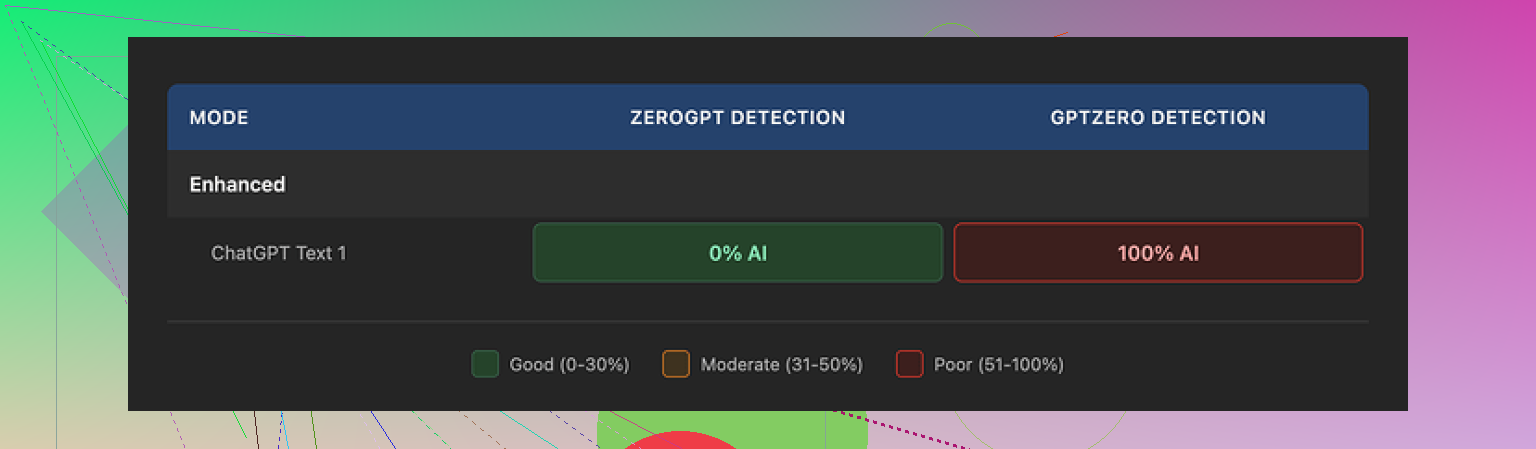The image size is (1536, 449).
Task: Click the Poor (51-100%) legend text
Action: [998, 365]
